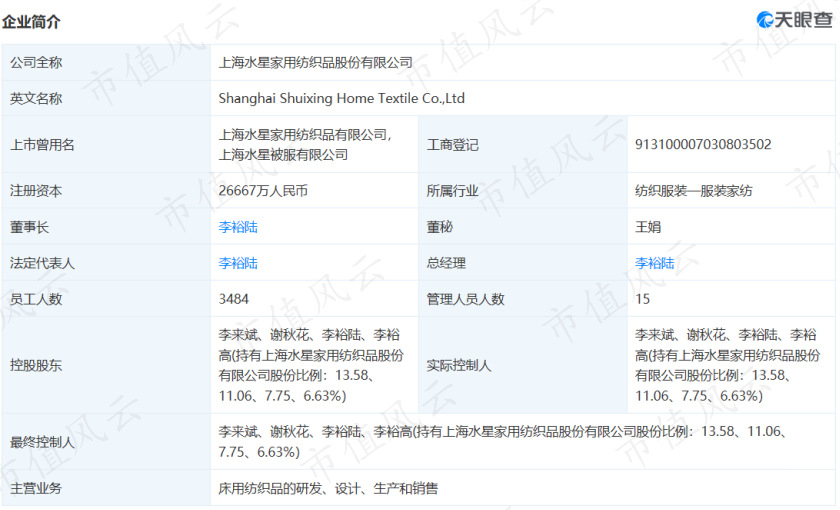
Task: Select the 企业简介 section heading
Action: 31,22
